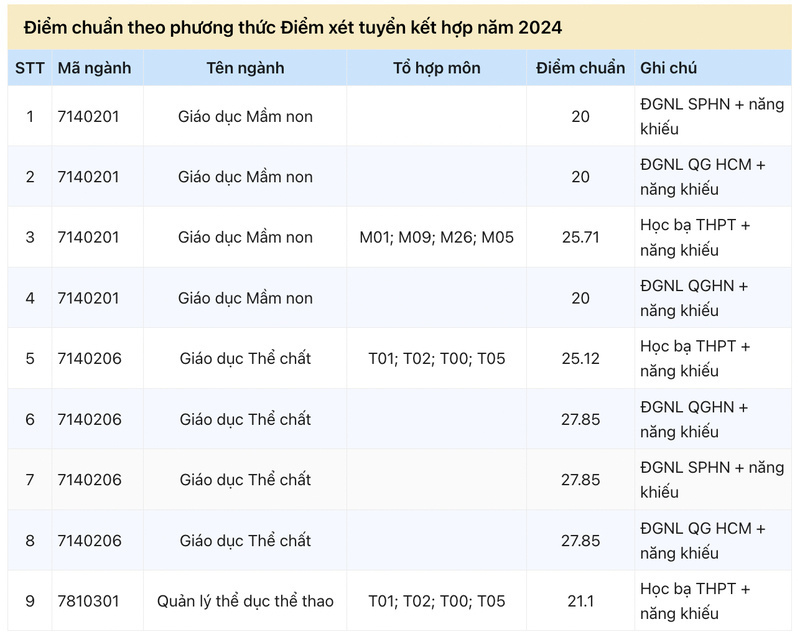
Task: Click row 9 note Học bạ THPT + năng khiếu
Action: [x=695, y=601]
